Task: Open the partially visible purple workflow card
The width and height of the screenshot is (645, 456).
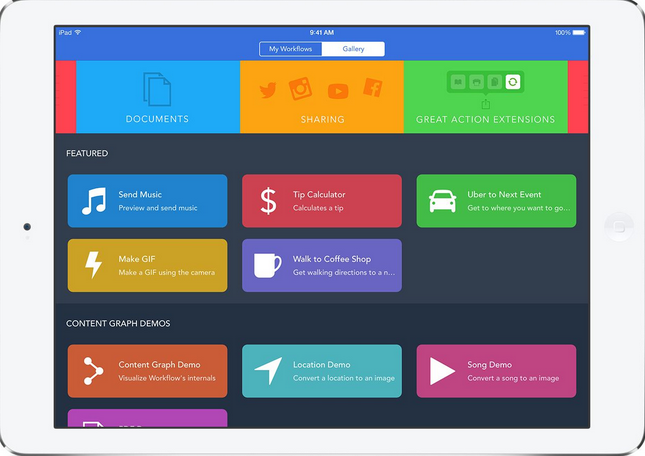Action: [147, 418]
